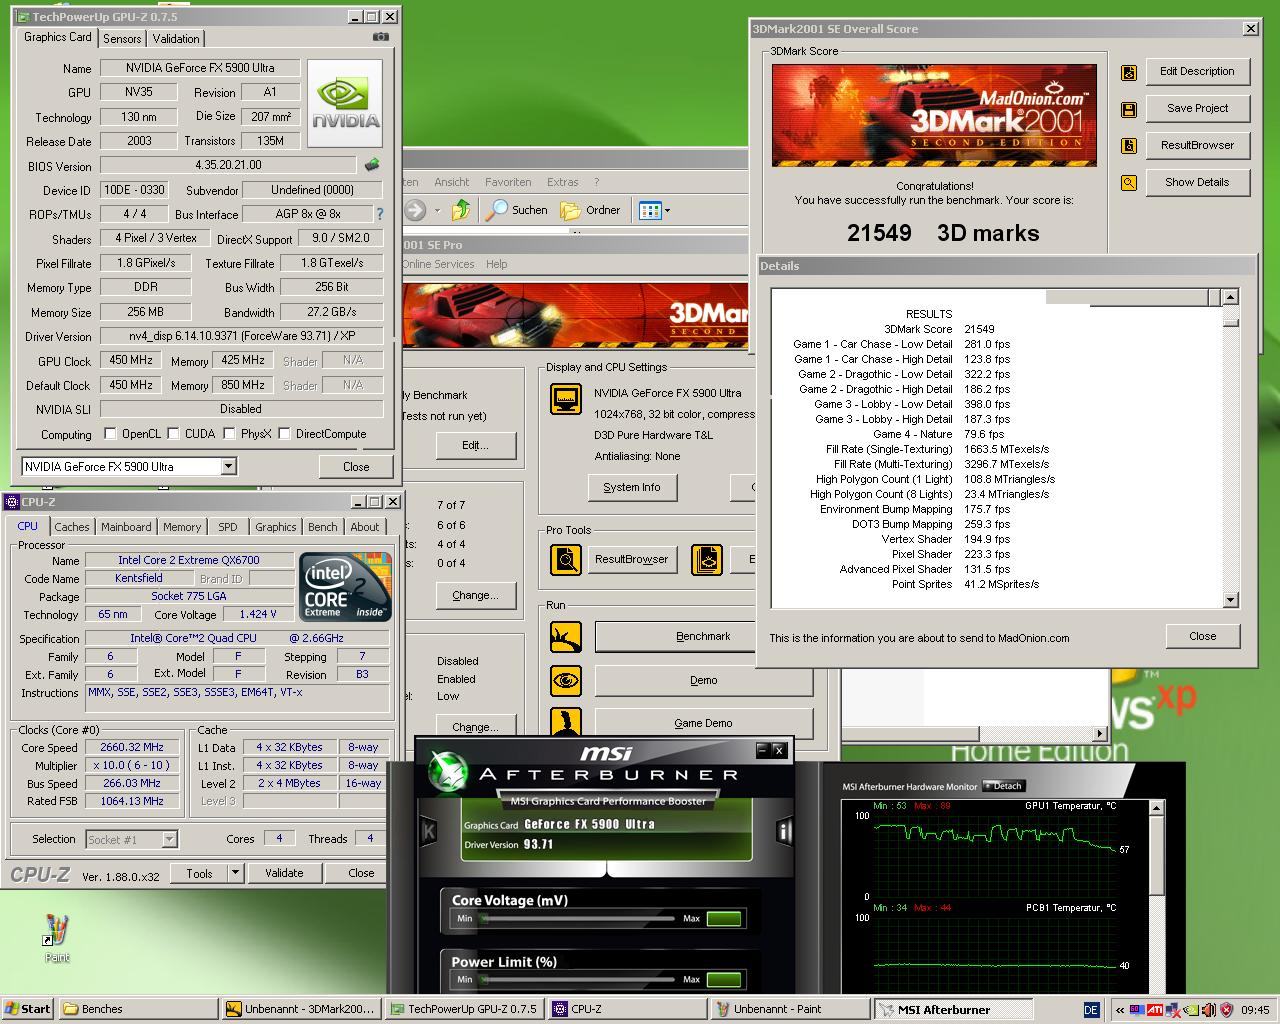Click the DE language indicator in tray
Viewport: 1280px width, 1024px height.
(1091, 1010)
